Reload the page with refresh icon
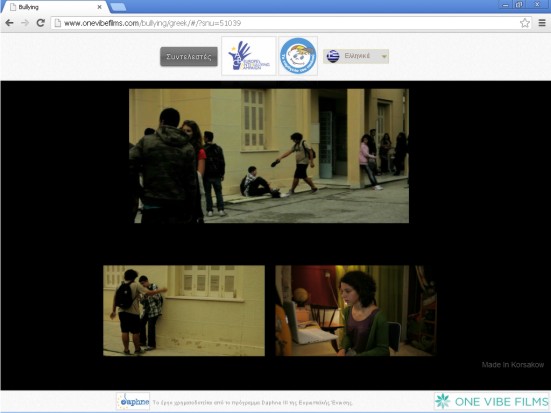551x413 pixels. (x=41, y=23)
